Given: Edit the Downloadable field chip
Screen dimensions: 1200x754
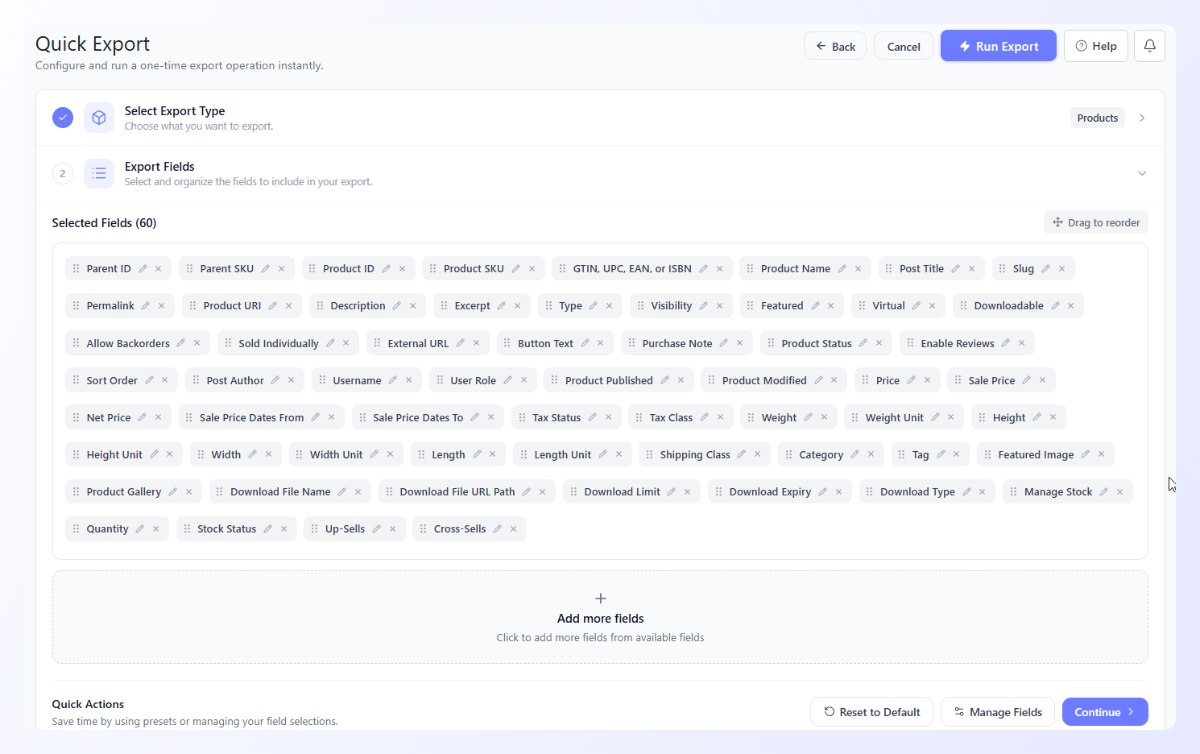Looking at the screenshot, I should tap(1055, 306).
